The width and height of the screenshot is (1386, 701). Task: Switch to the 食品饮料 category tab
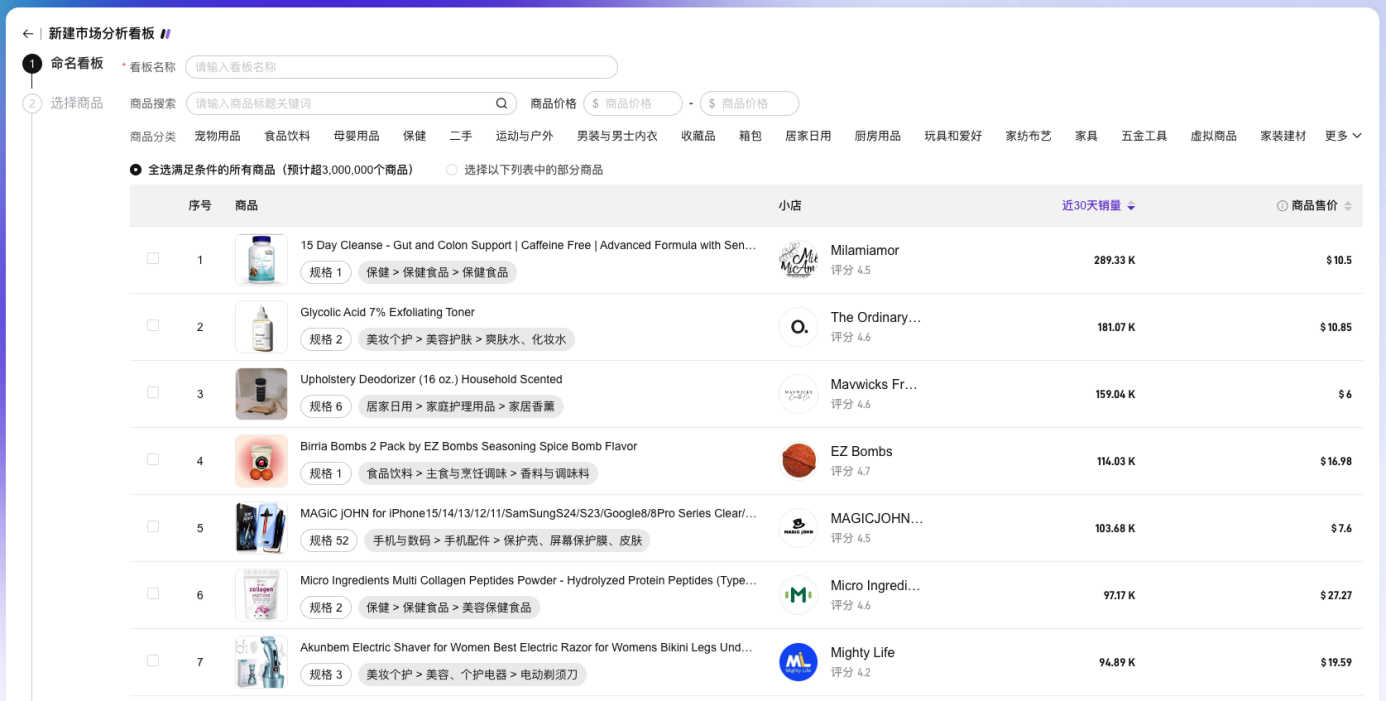click(287, 135)
